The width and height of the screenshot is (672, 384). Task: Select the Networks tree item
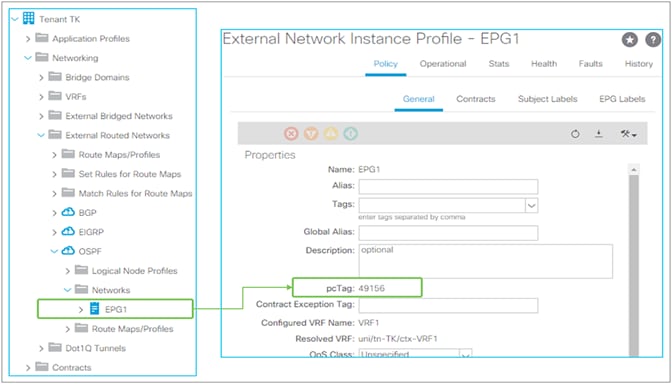(x=111, y=290)
